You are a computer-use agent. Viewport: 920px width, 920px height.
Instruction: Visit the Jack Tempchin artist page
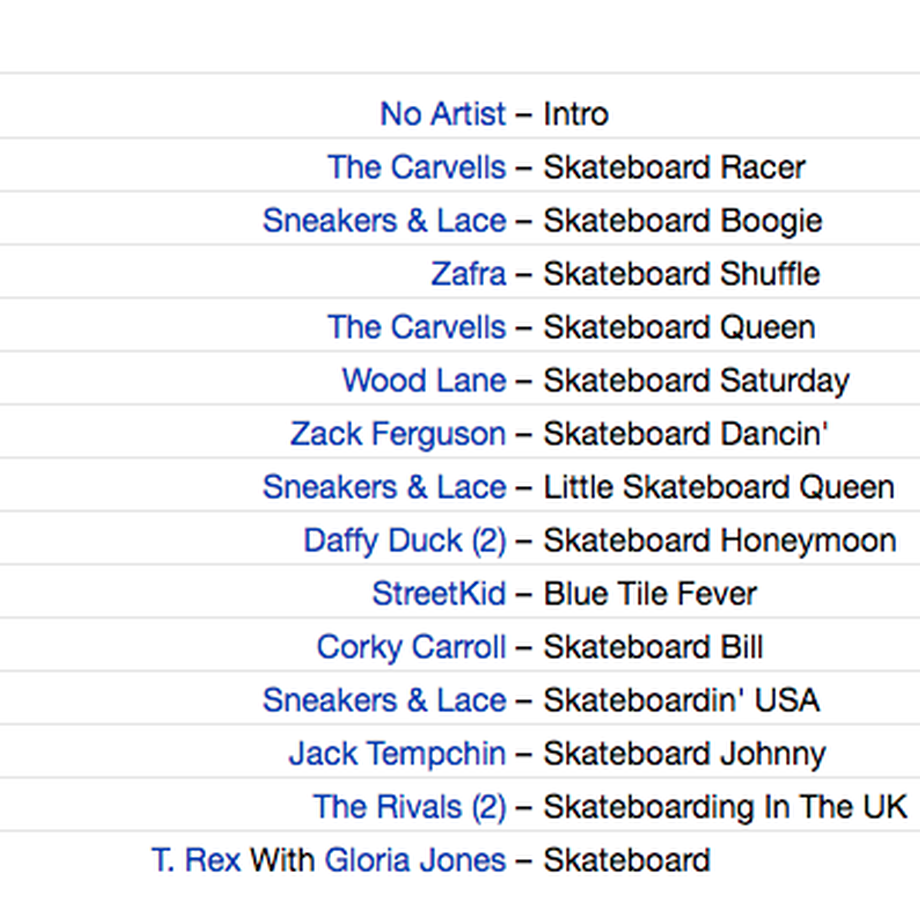[x=397, y=753]
